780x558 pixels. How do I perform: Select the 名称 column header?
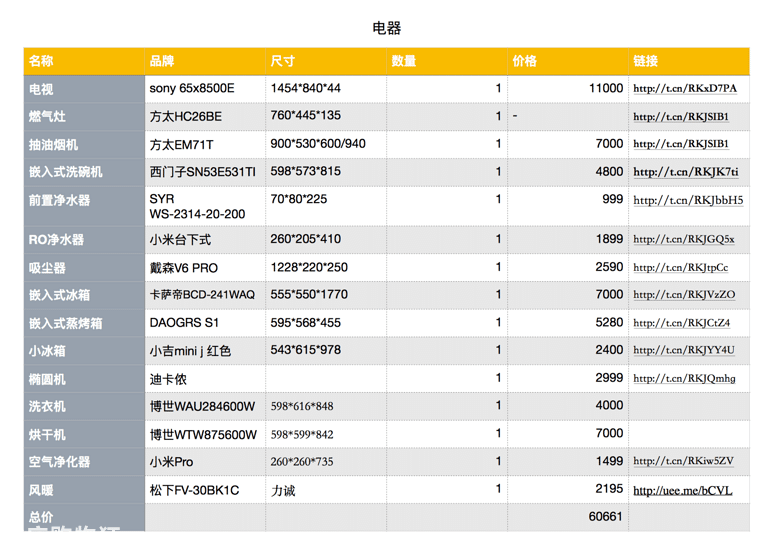(84, 61)
